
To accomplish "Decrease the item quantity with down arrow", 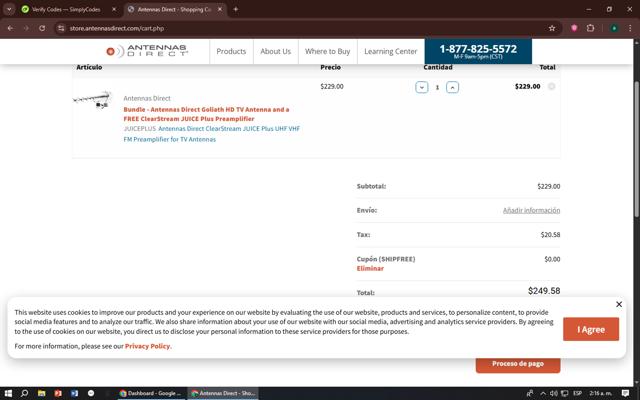I will point(422,87).
